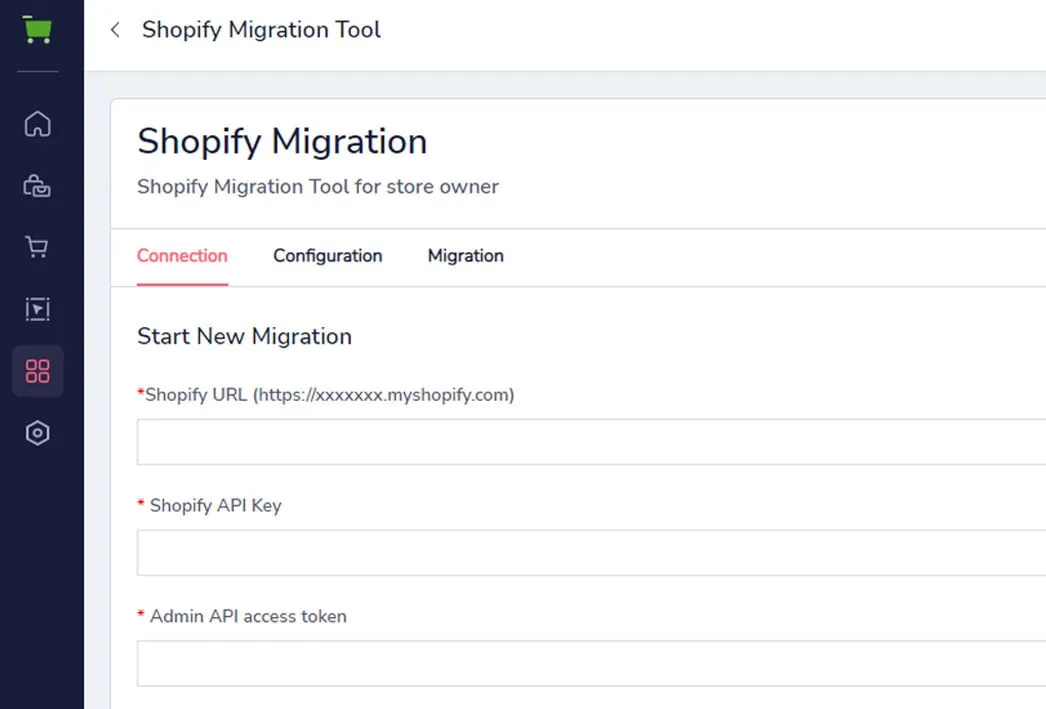Focus the Shopify URL input field
Viewport: 1046px width, 709px height.
[590, 442]
